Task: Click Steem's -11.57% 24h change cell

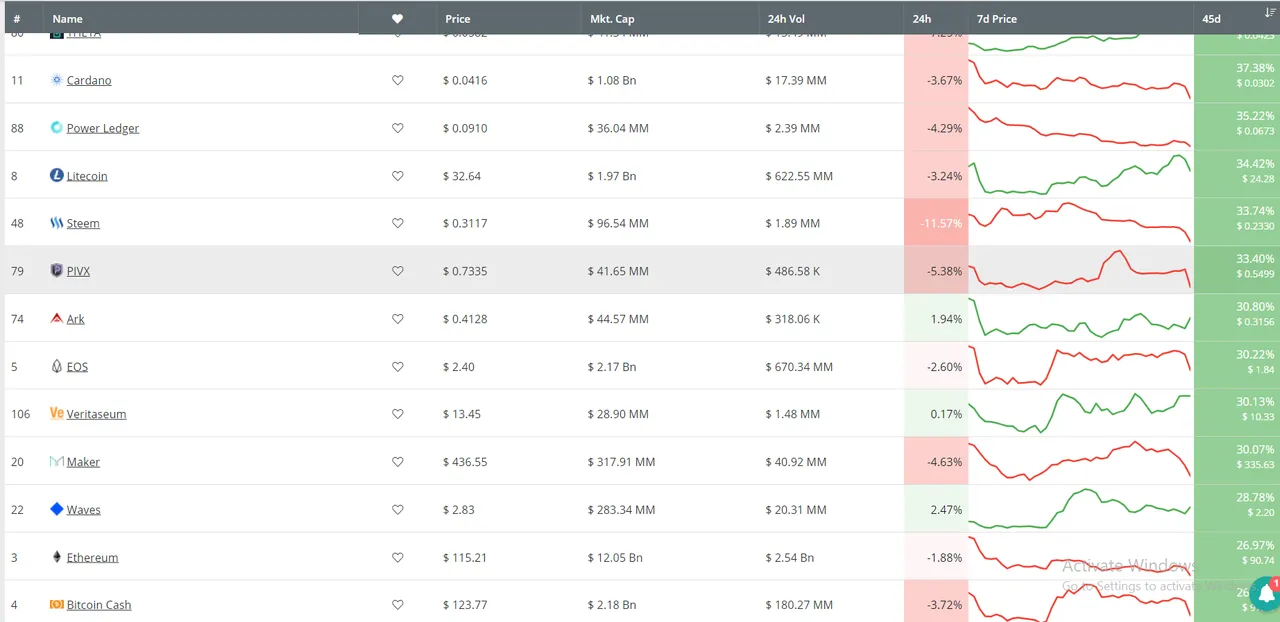Action: coord(936,223)
